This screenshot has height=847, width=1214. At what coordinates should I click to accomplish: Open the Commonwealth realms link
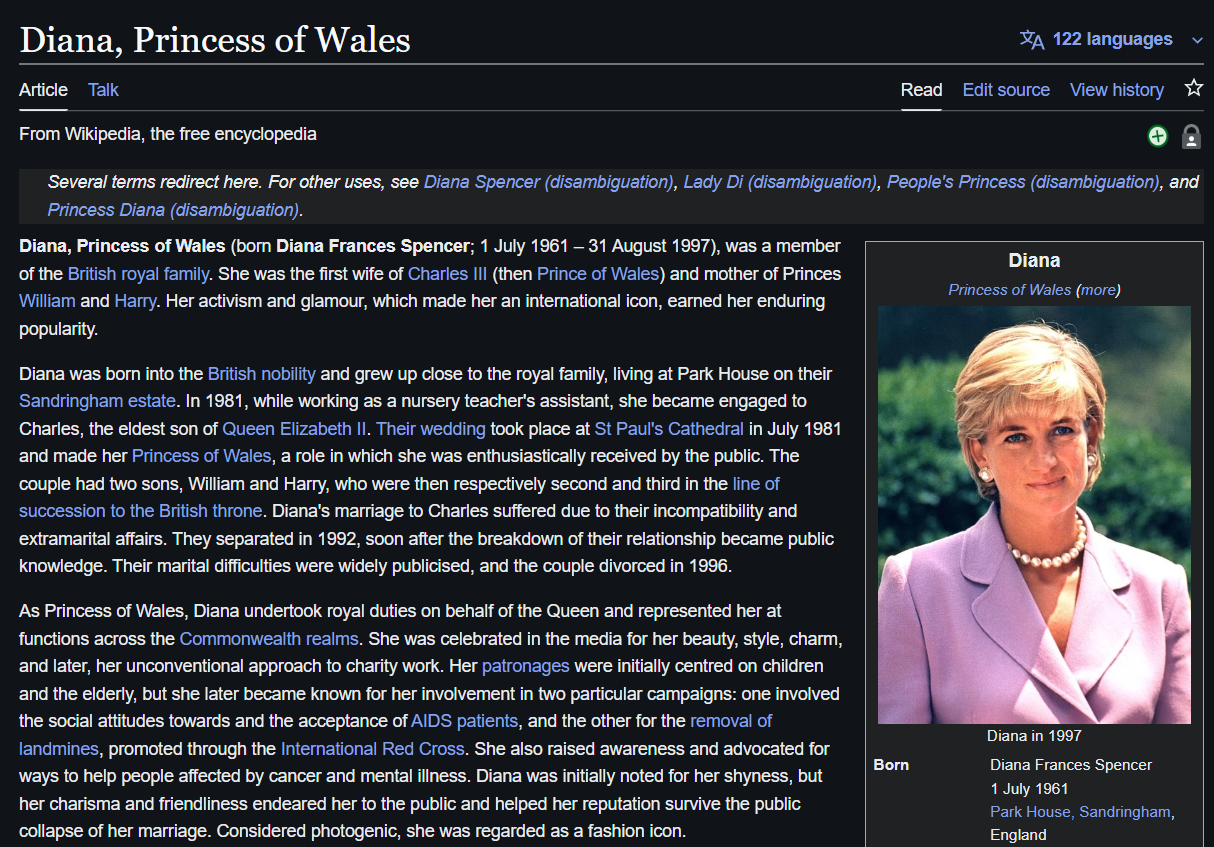pyautogui.click(x=269, y=638)
